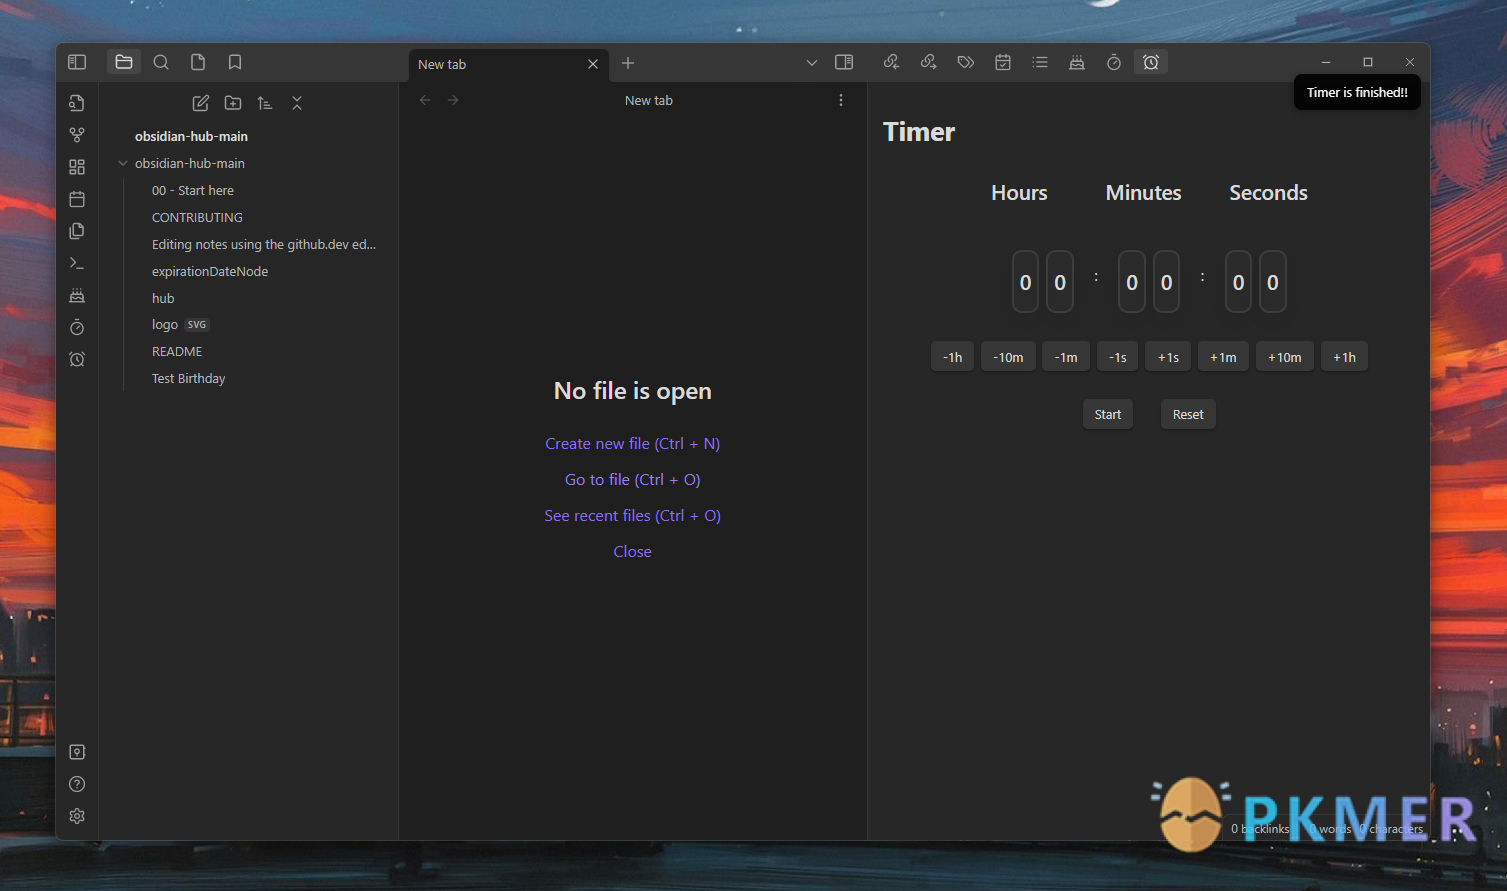This screenshot has width=1507, height=891.
Task: Open the bookmarks panel icon
Action: tap(235, 62)
